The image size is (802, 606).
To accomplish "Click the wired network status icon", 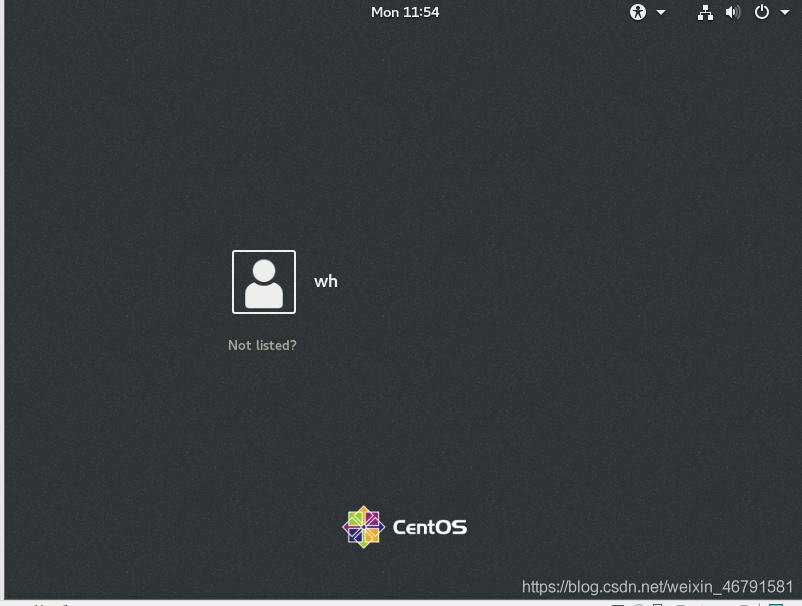I will click(x=705, y=12).
